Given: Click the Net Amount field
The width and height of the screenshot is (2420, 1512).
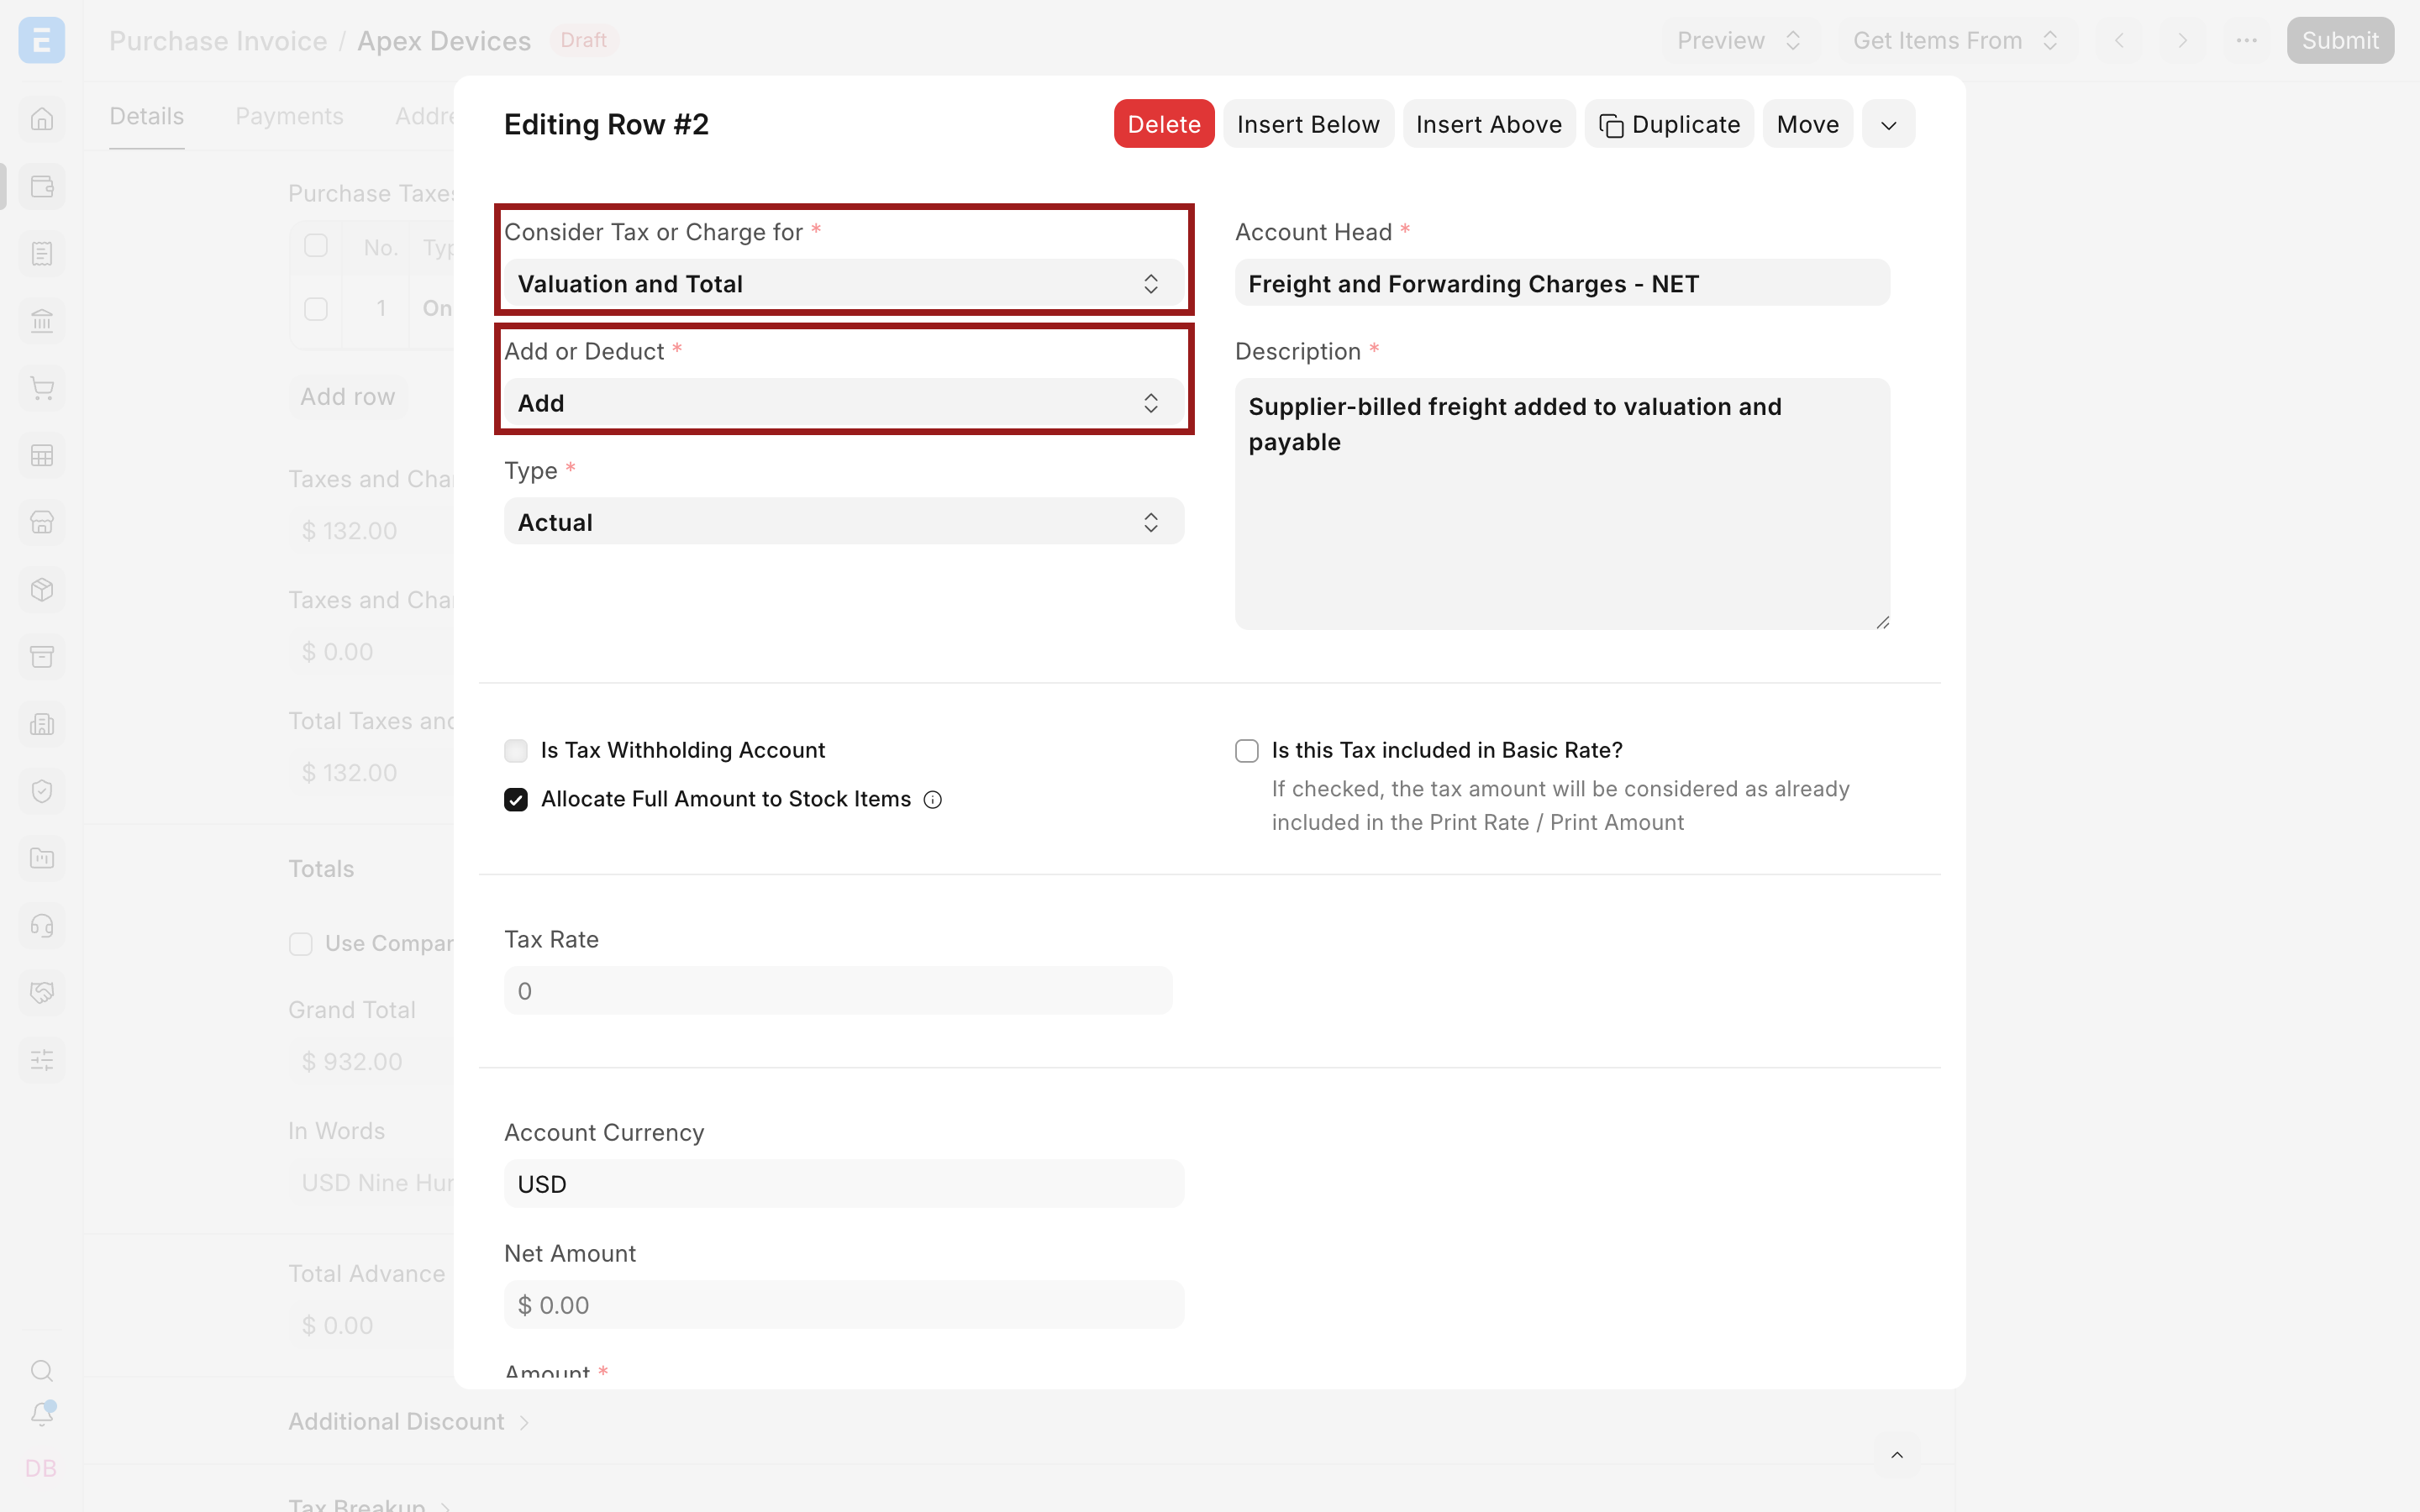Looking at the screenshot, I should (x=844, y=1305).
